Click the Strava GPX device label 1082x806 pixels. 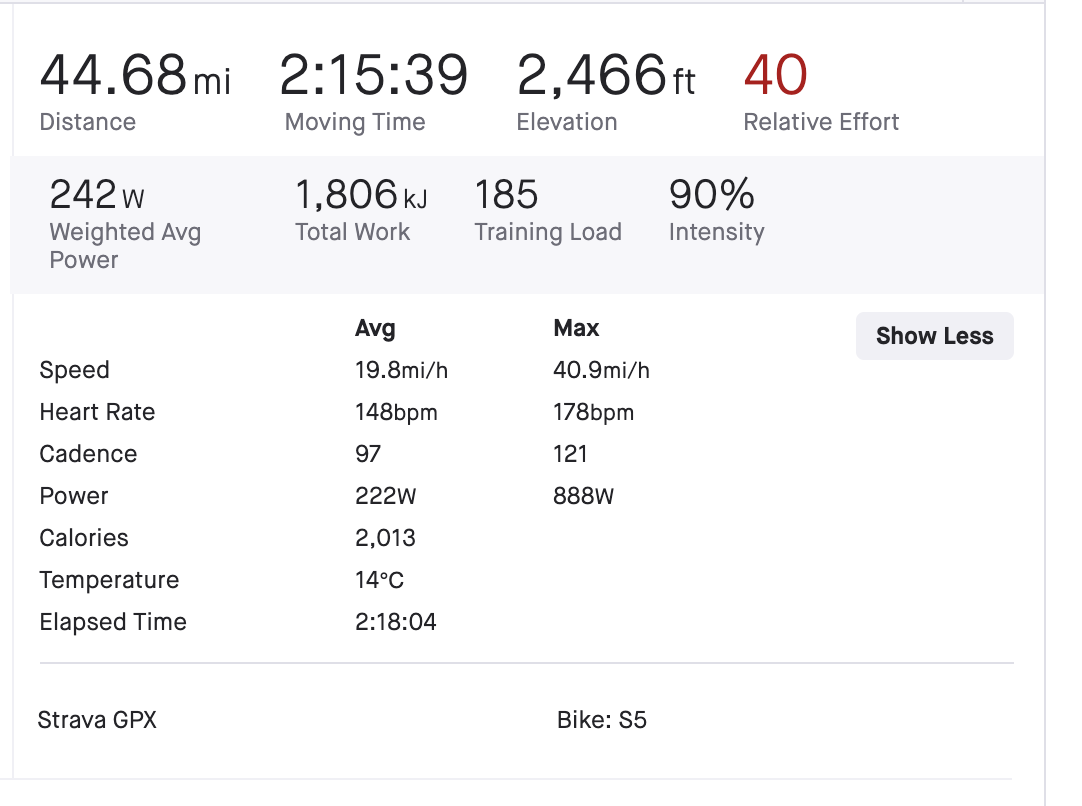click(97, 719)
